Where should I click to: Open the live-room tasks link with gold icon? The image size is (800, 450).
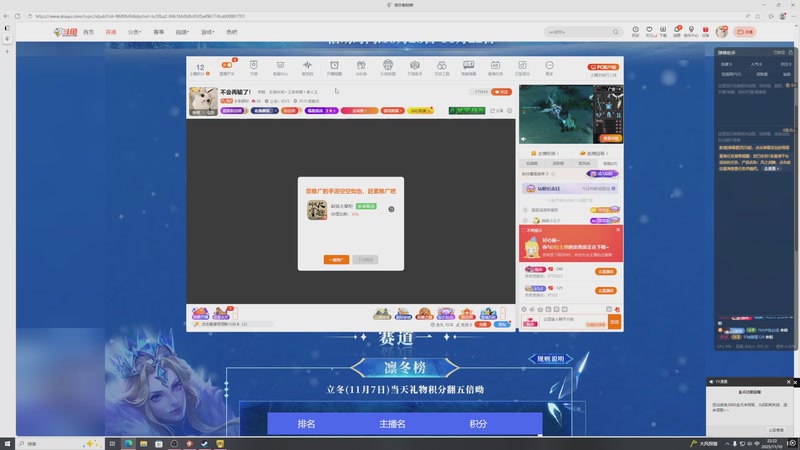click(593, 153)
